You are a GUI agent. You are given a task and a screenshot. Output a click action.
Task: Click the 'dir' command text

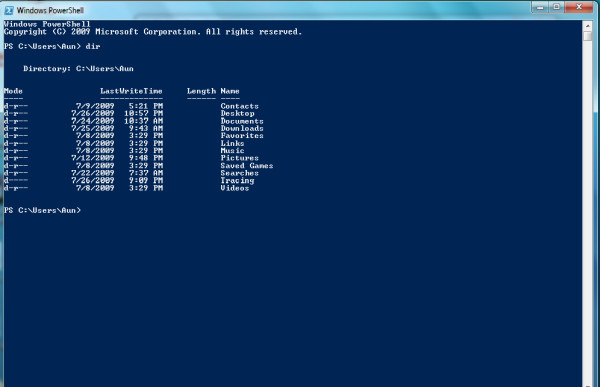pos(93,46)
